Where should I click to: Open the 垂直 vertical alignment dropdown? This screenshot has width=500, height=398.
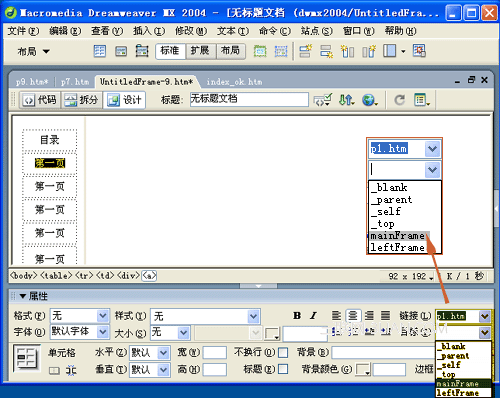click(x=163, y=369)
